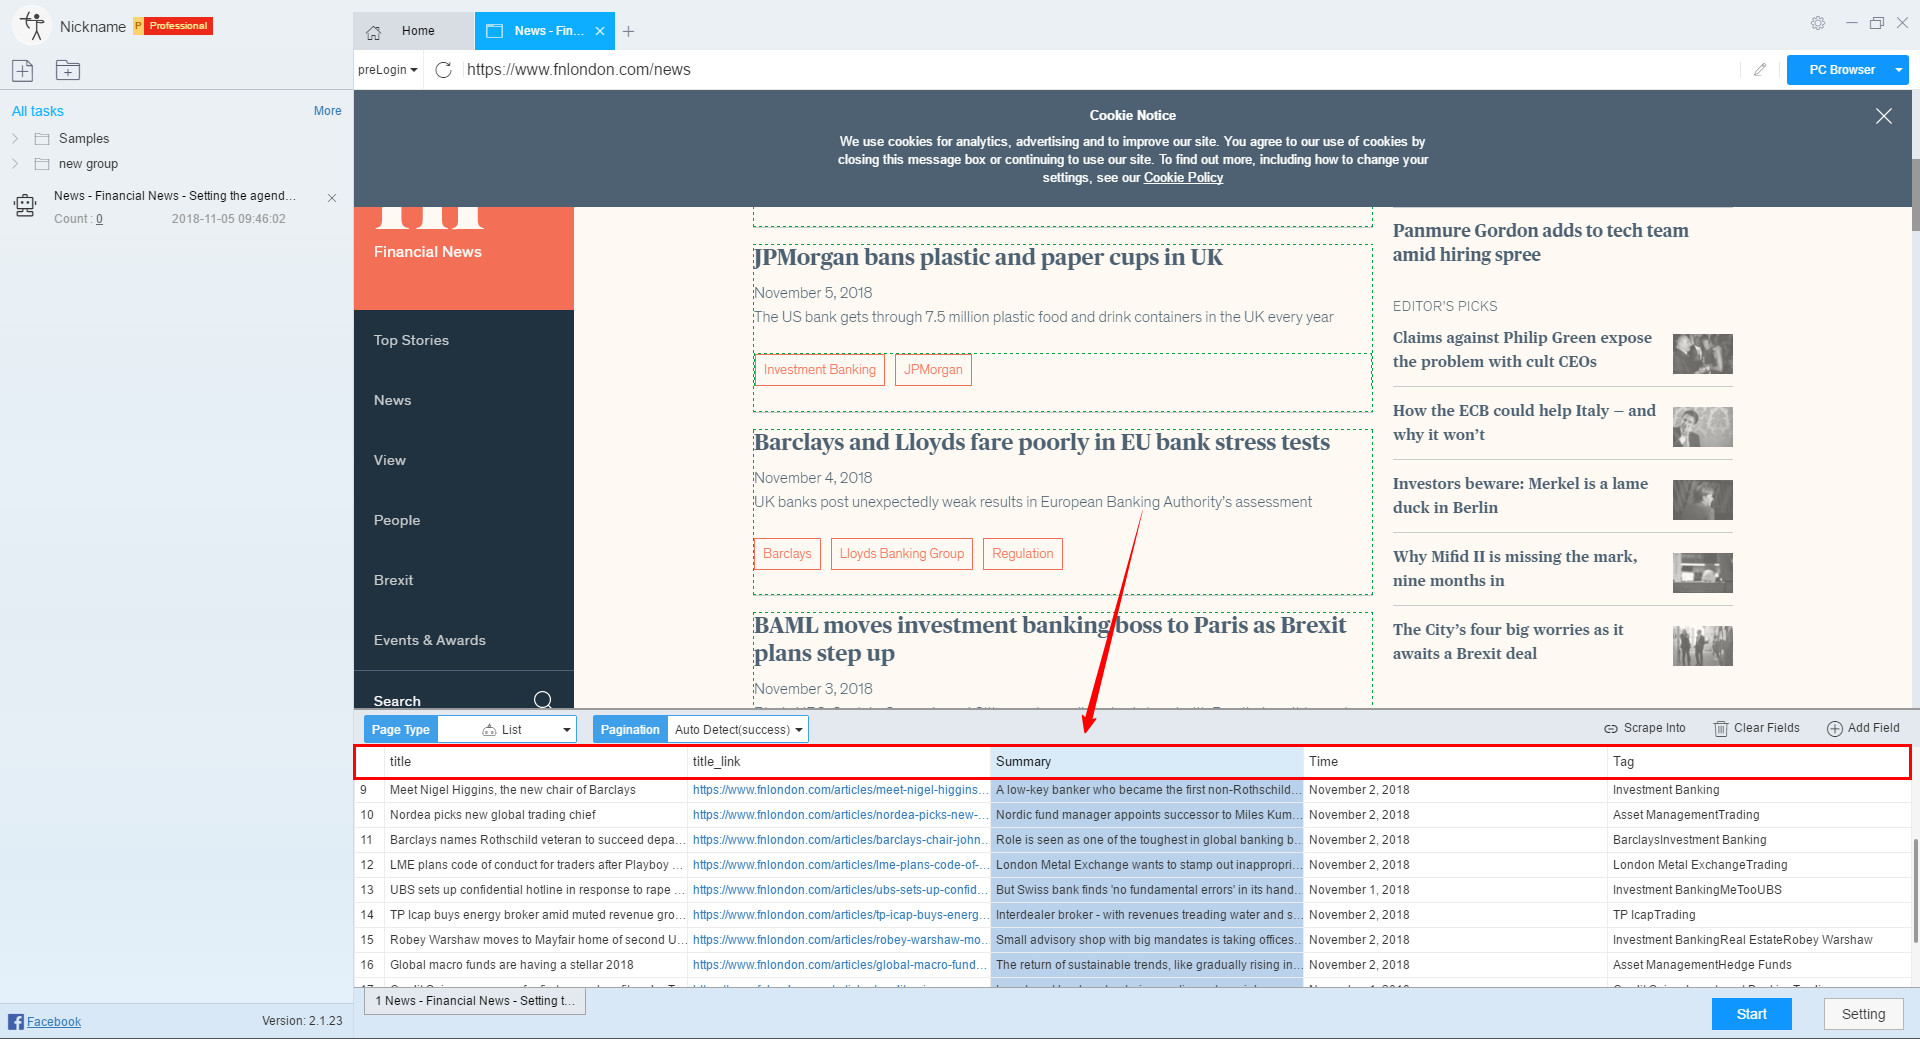Click the new task plus icon
The image size is (1920, 1039).
[x=23, y=70]
